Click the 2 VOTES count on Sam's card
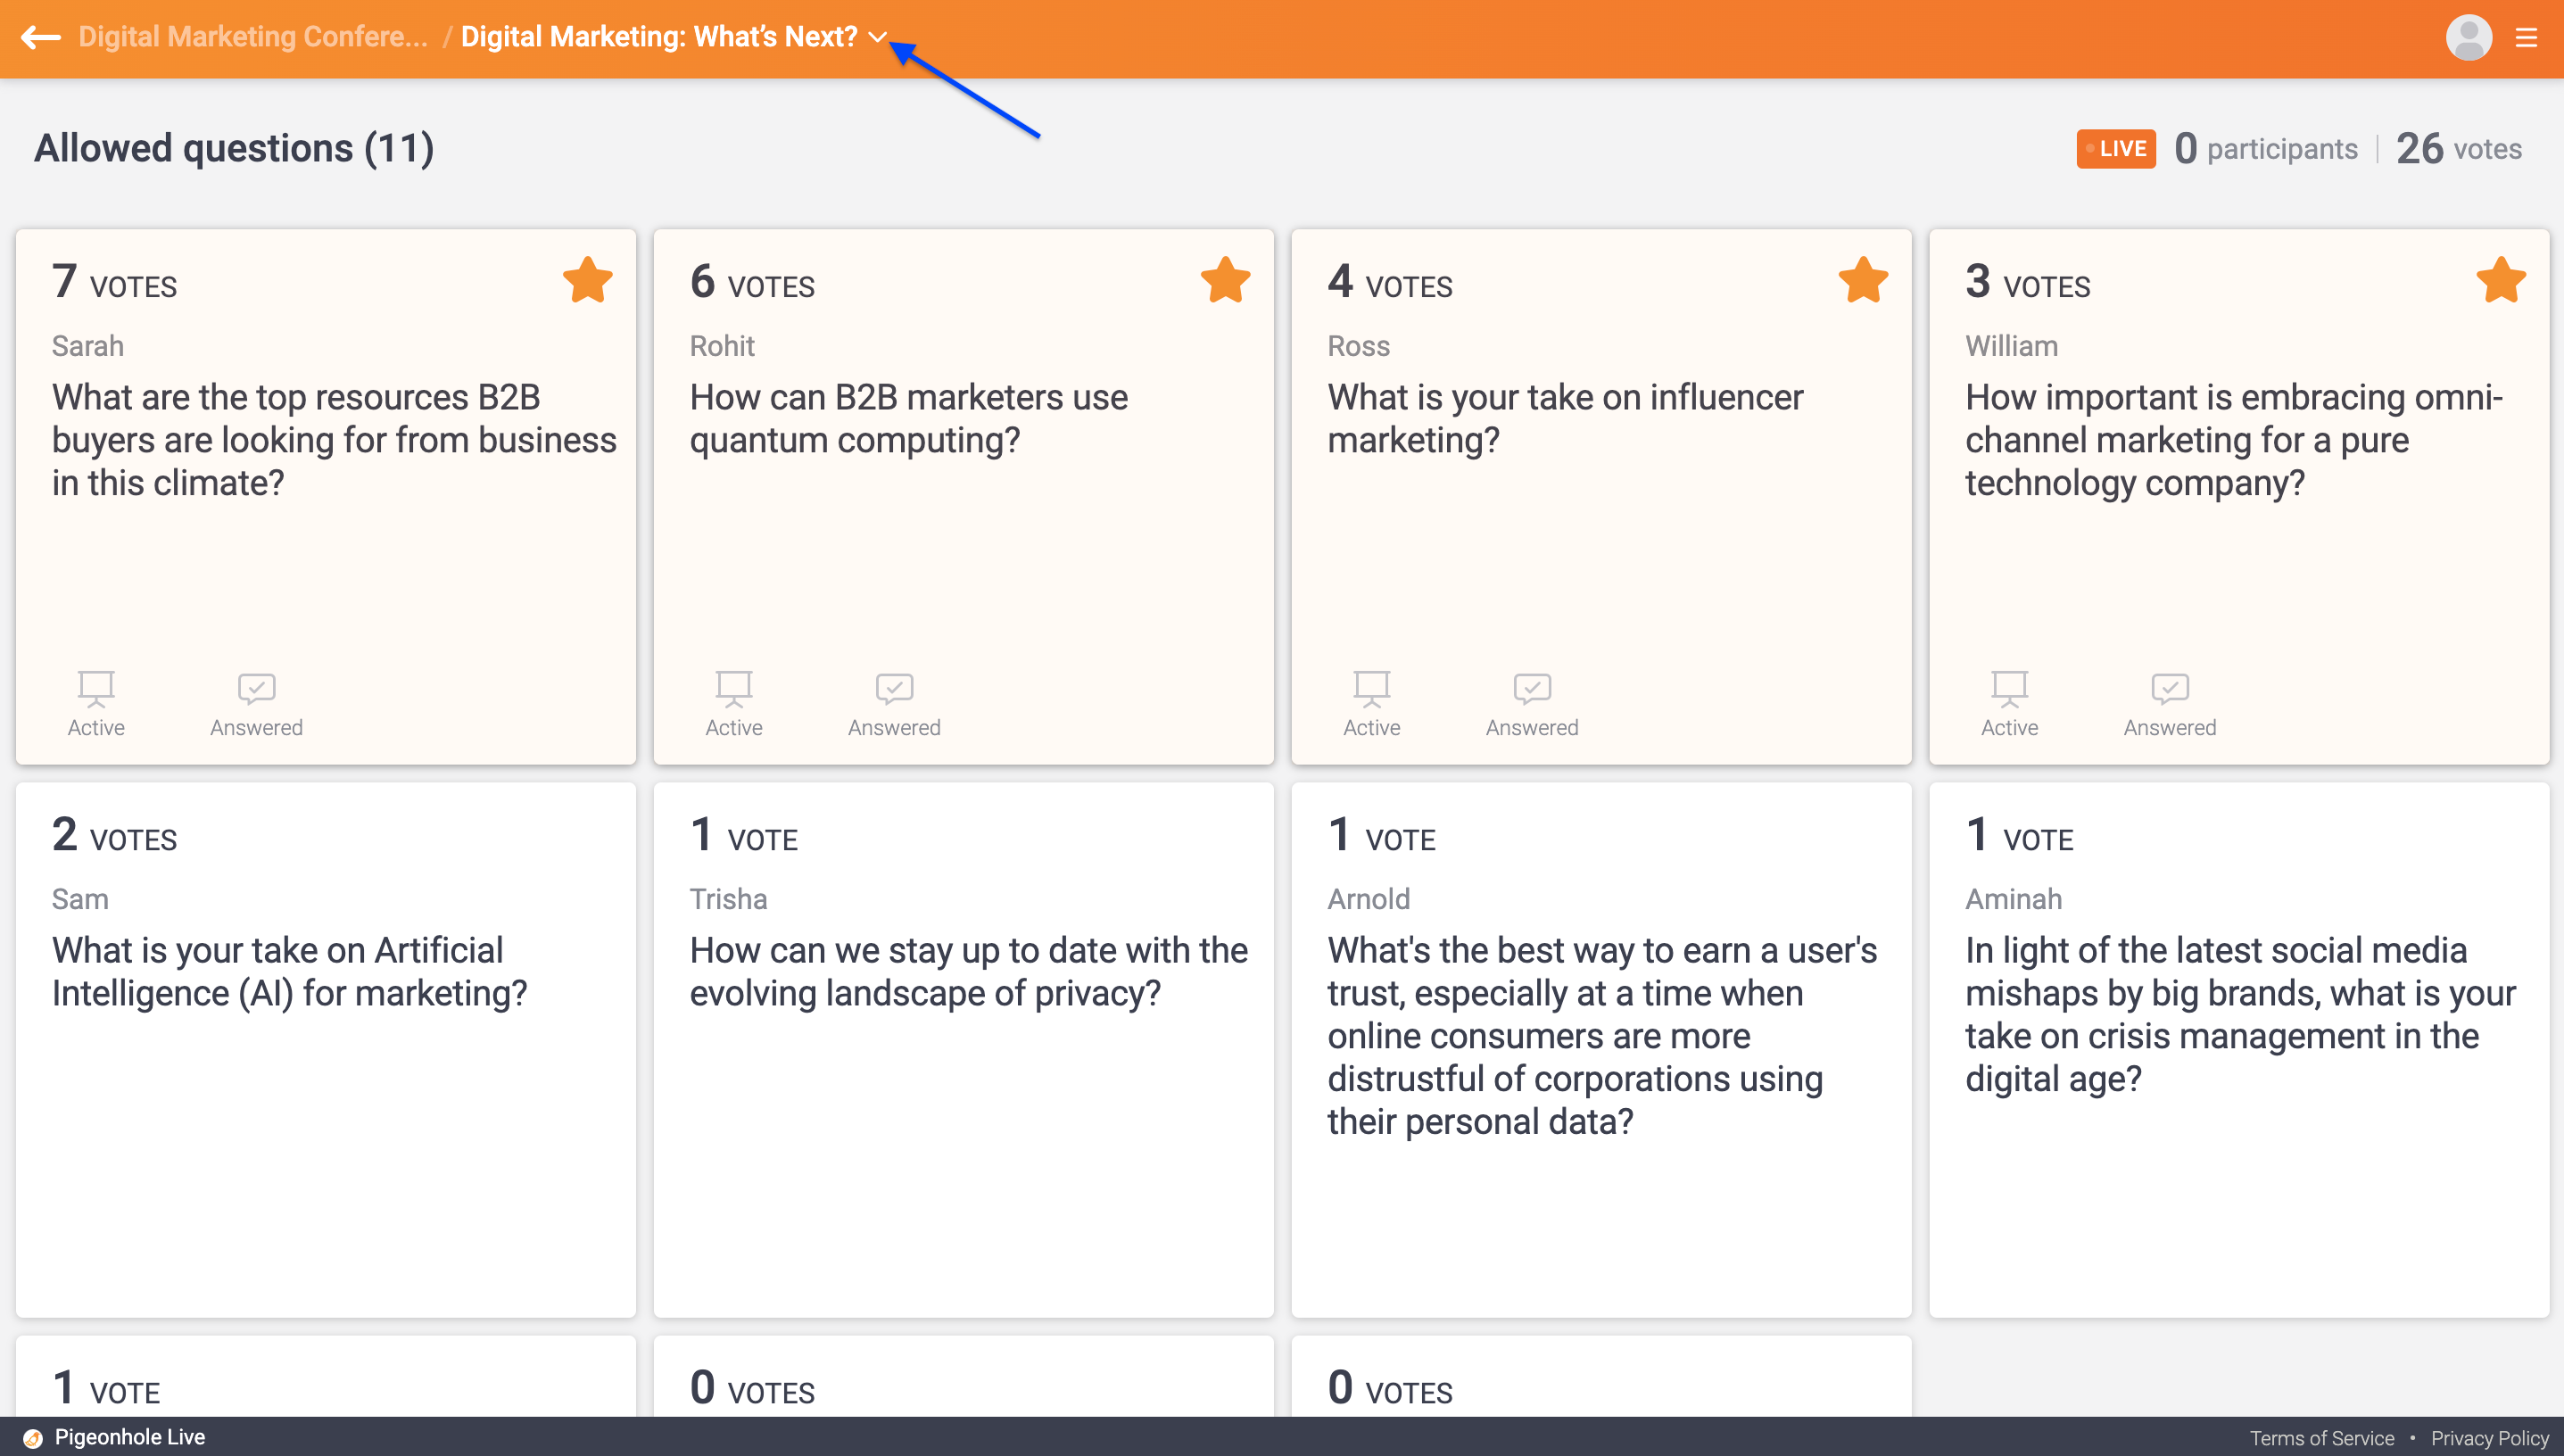This screenshot has width=2564, height=1456. [114, 834]
